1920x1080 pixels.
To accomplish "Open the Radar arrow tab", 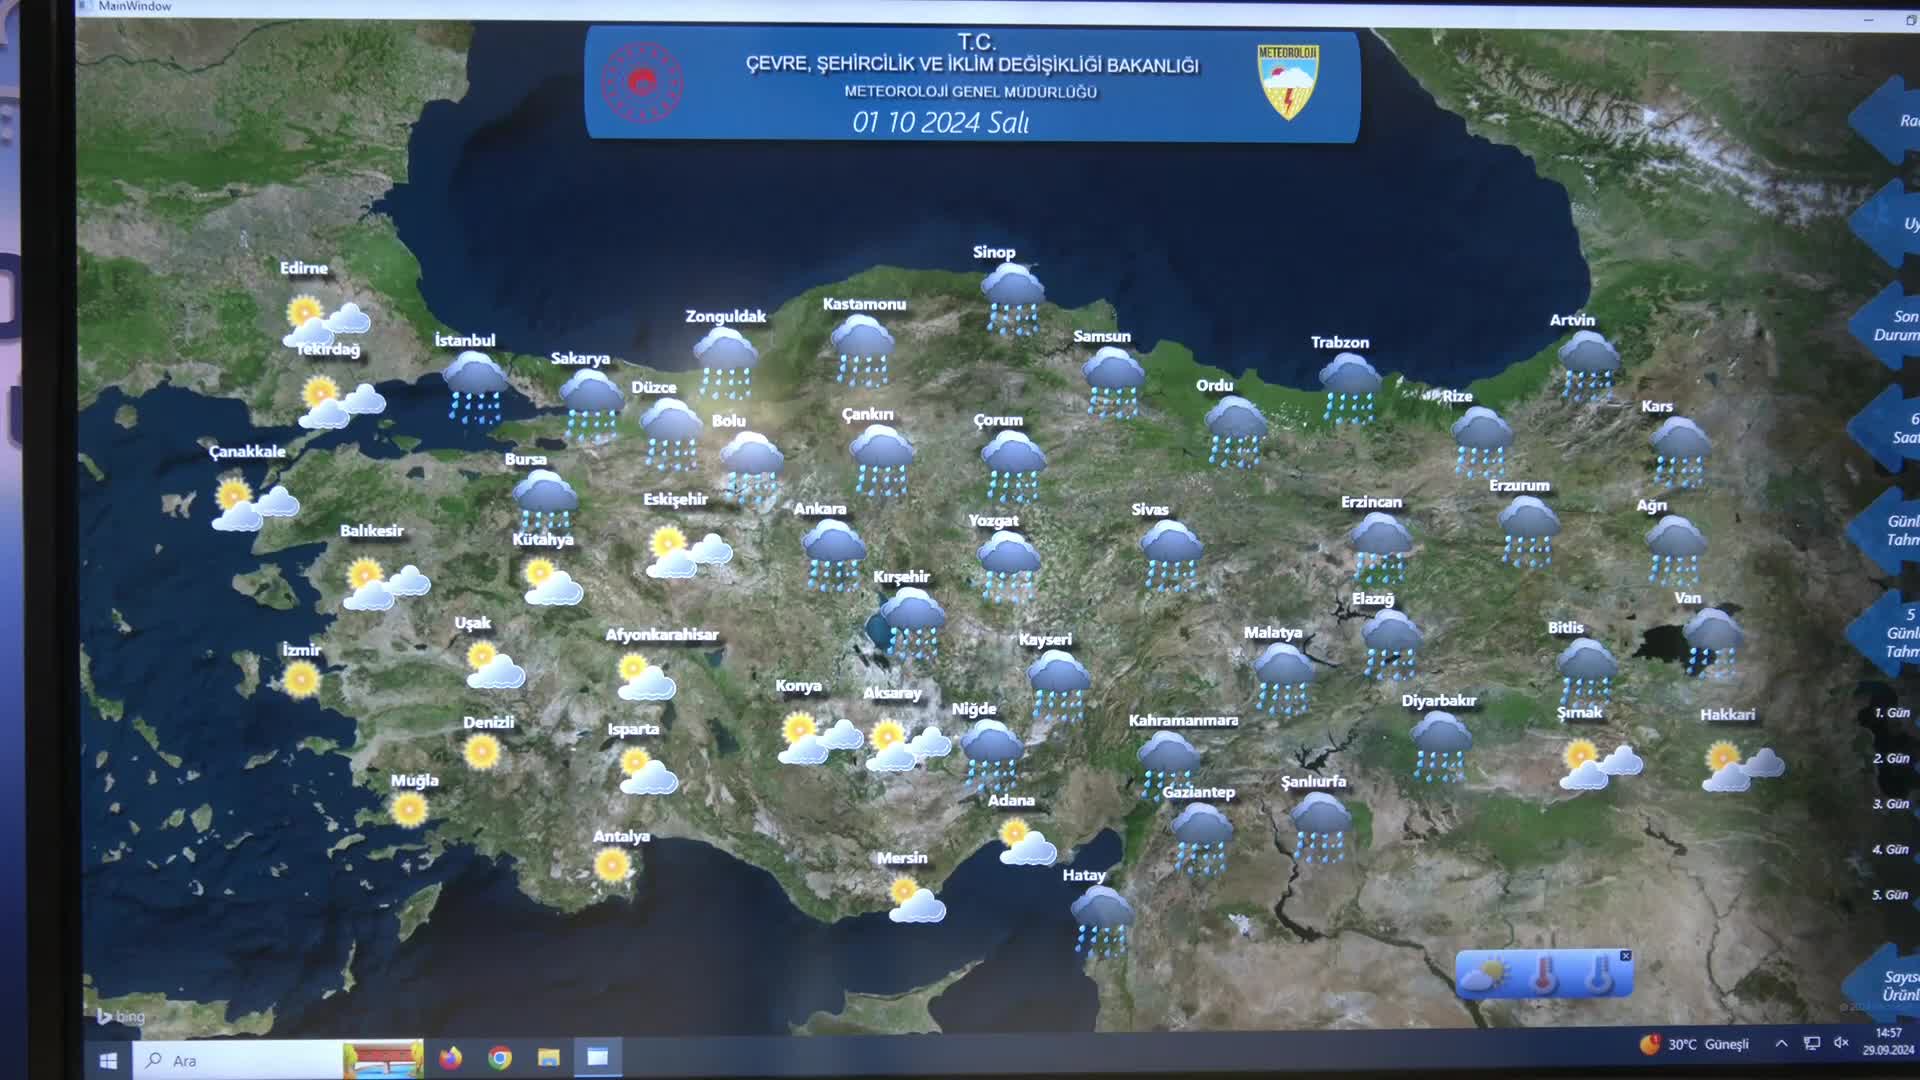I will (1884, 120).
